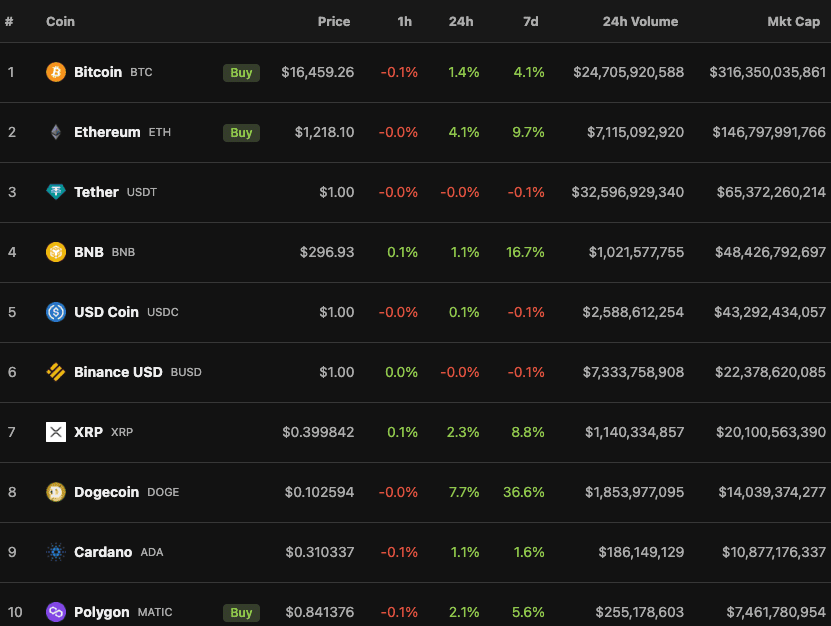This screenshot has height=626, width=831.
Task: Open the Cardano name link
Action: pos(103,552)
